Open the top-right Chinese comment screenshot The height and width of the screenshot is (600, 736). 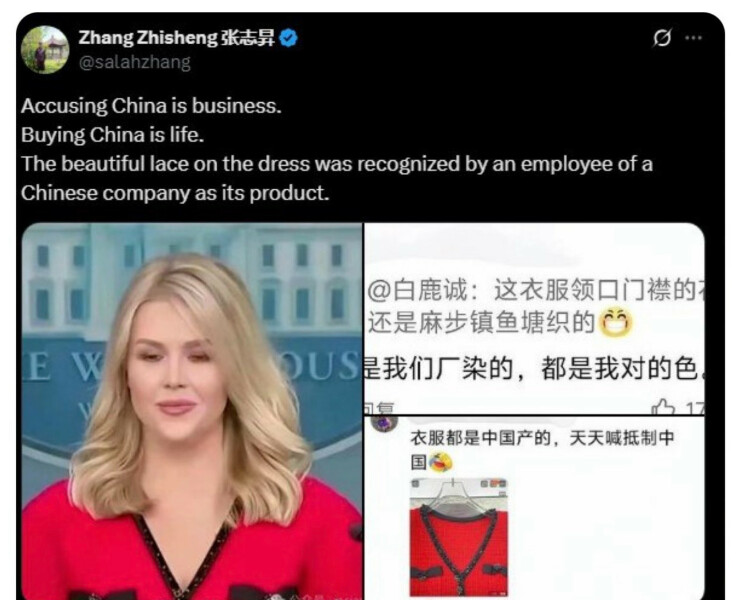pos(534,319)
